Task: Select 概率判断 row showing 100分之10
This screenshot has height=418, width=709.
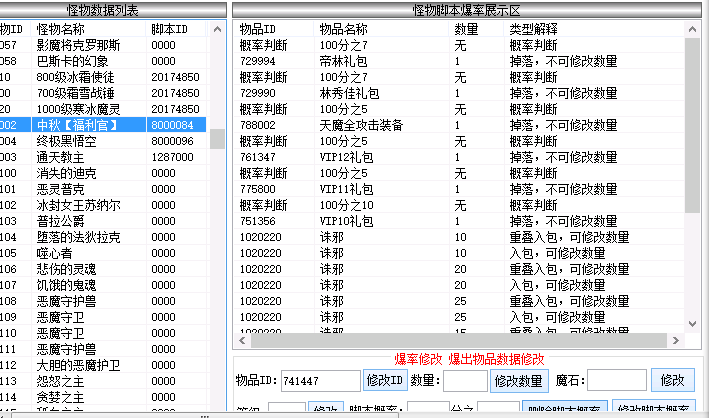Action: [x=459, y=205]
